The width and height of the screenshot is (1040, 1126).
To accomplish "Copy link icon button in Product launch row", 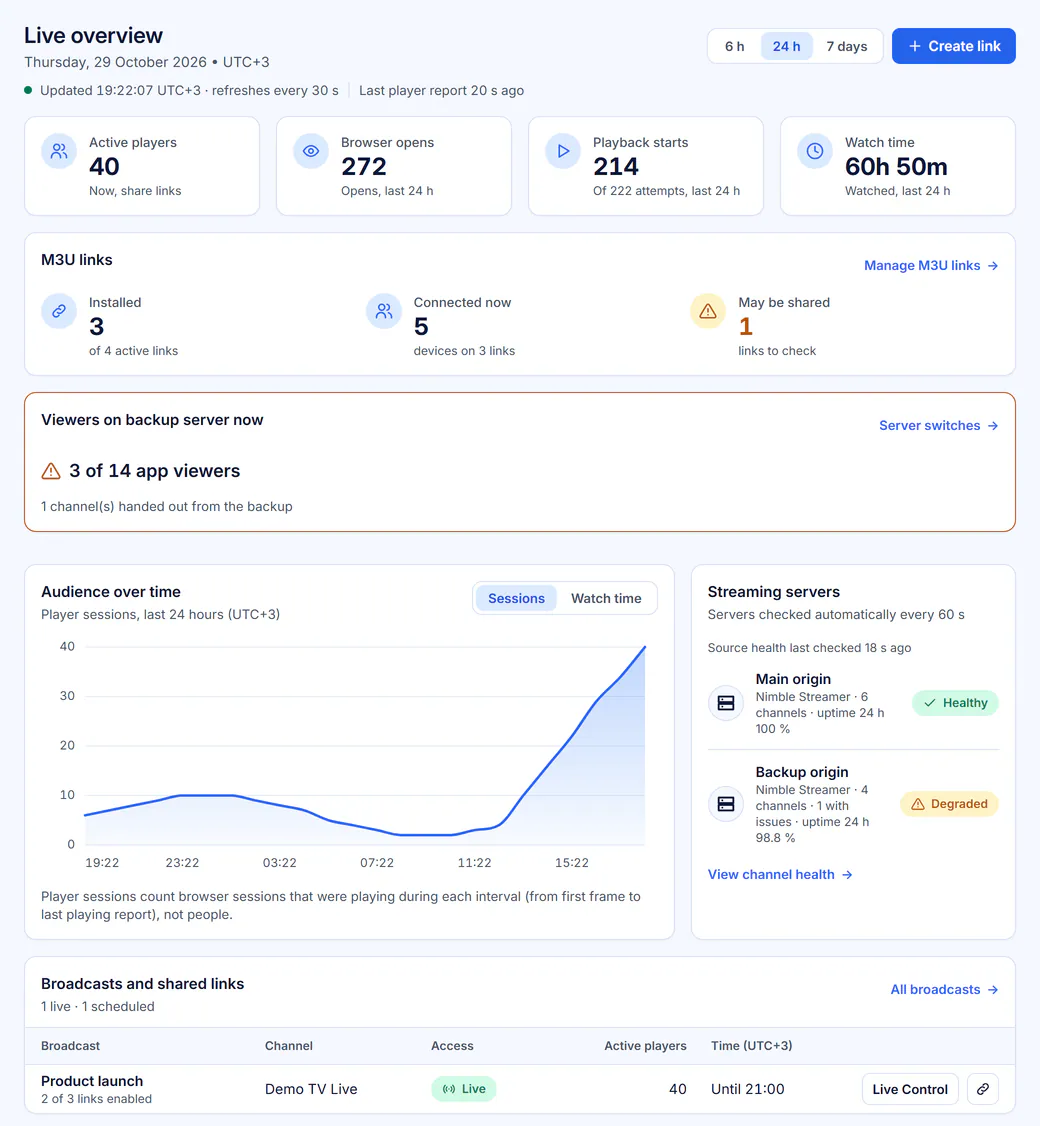I will pyautogui.click(x=983, y=1089).
